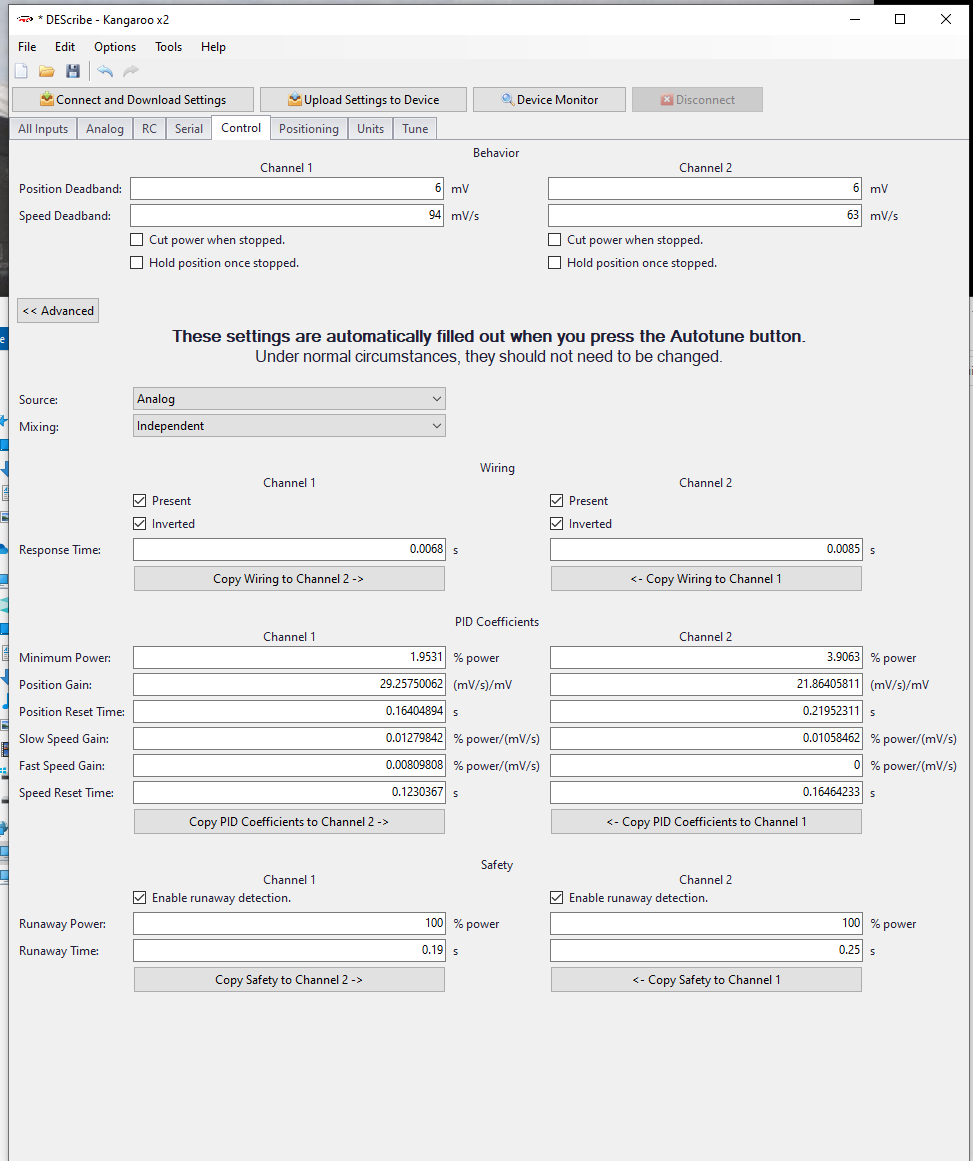
Task: Uncheck Channel 1 Present checkbox
Action: coord(139,501)
